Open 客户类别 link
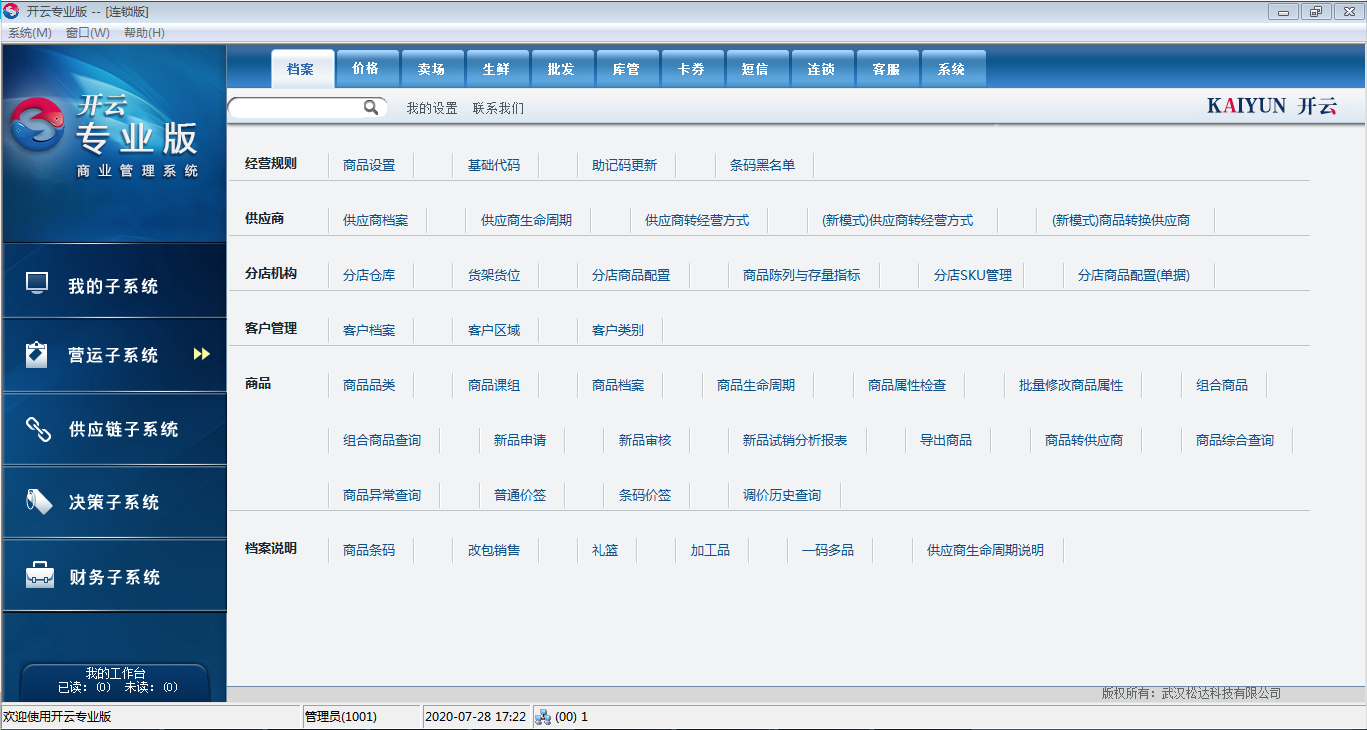This screenshot has height=730, width=1367. [x=618, y=330]
